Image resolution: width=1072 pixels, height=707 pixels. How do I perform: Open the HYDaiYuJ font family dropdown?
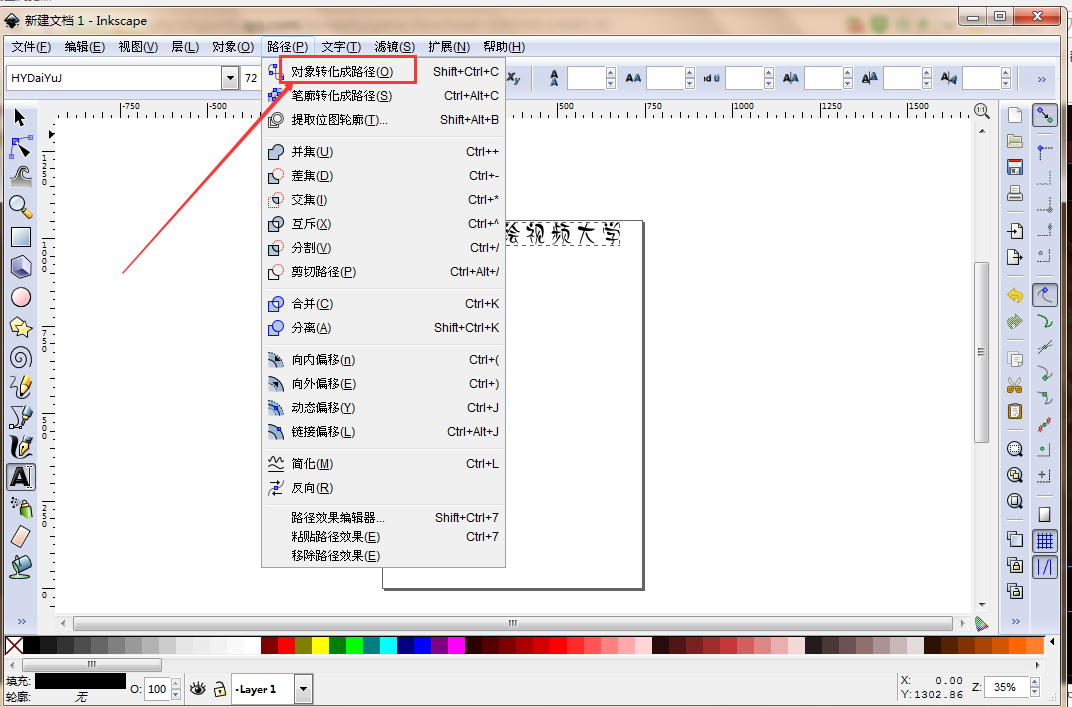point(230,78)
